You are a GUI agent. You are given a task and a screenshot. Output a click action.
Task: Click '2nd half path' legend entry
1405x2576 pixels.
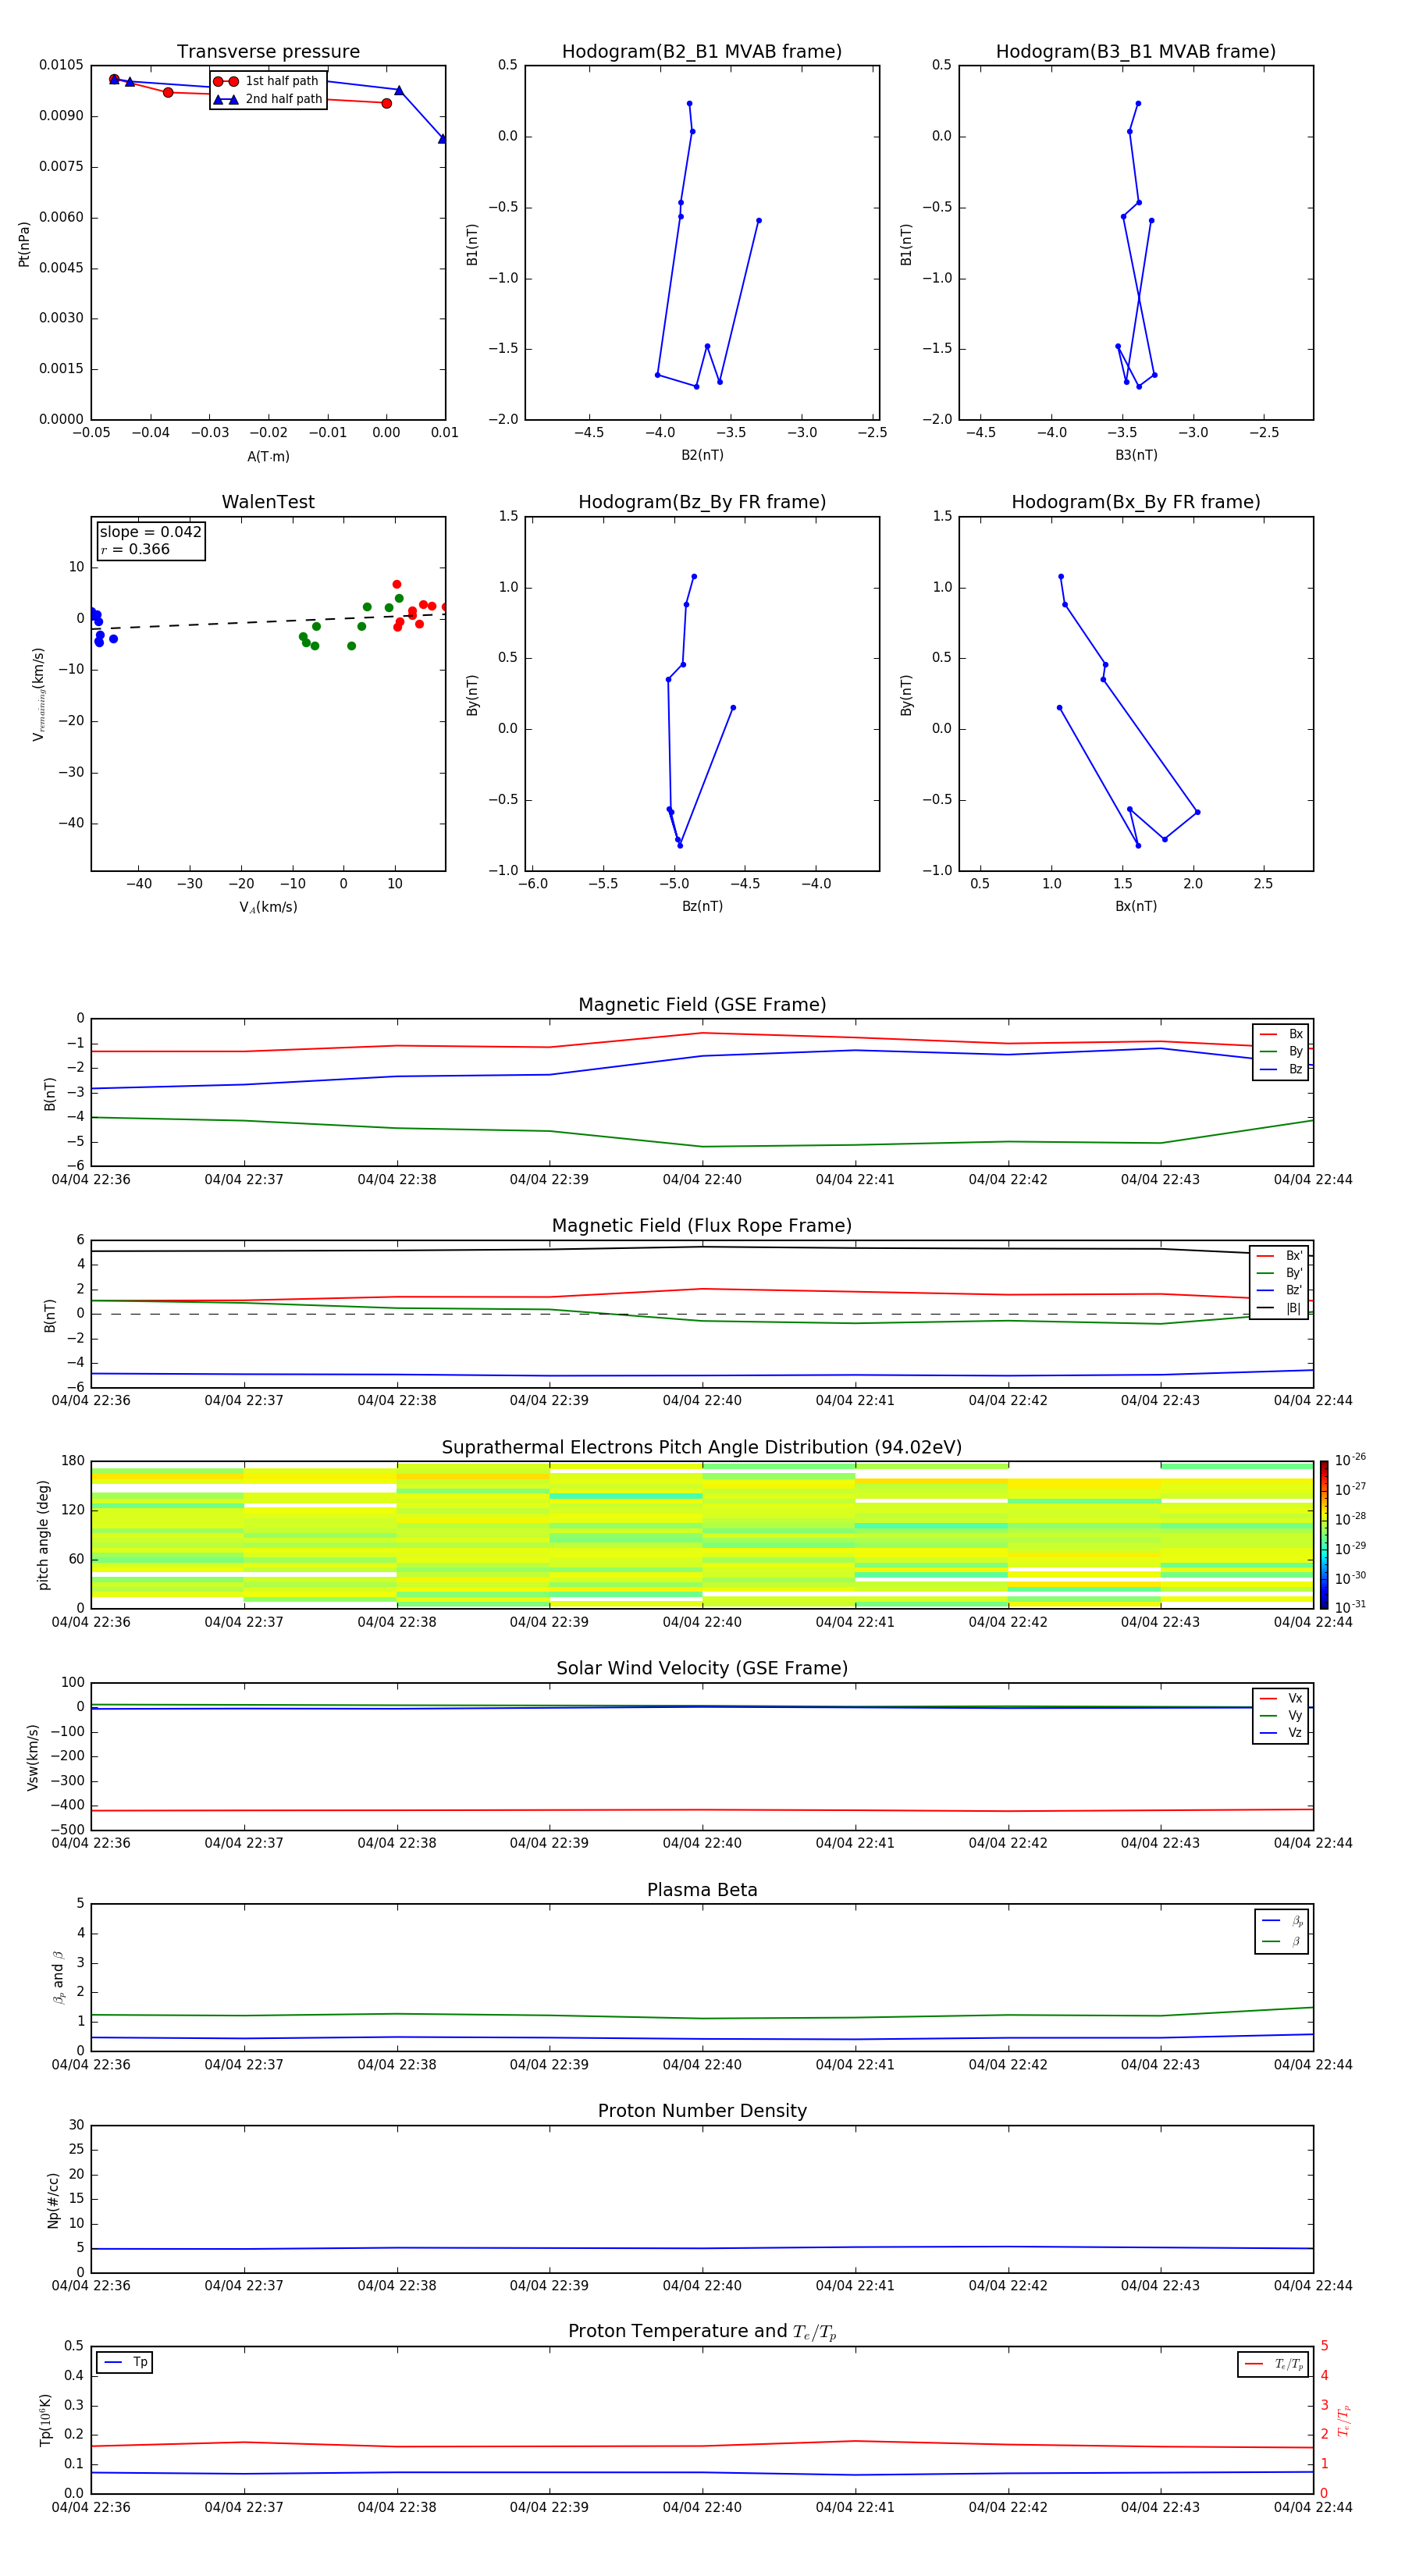click(267, 99)
